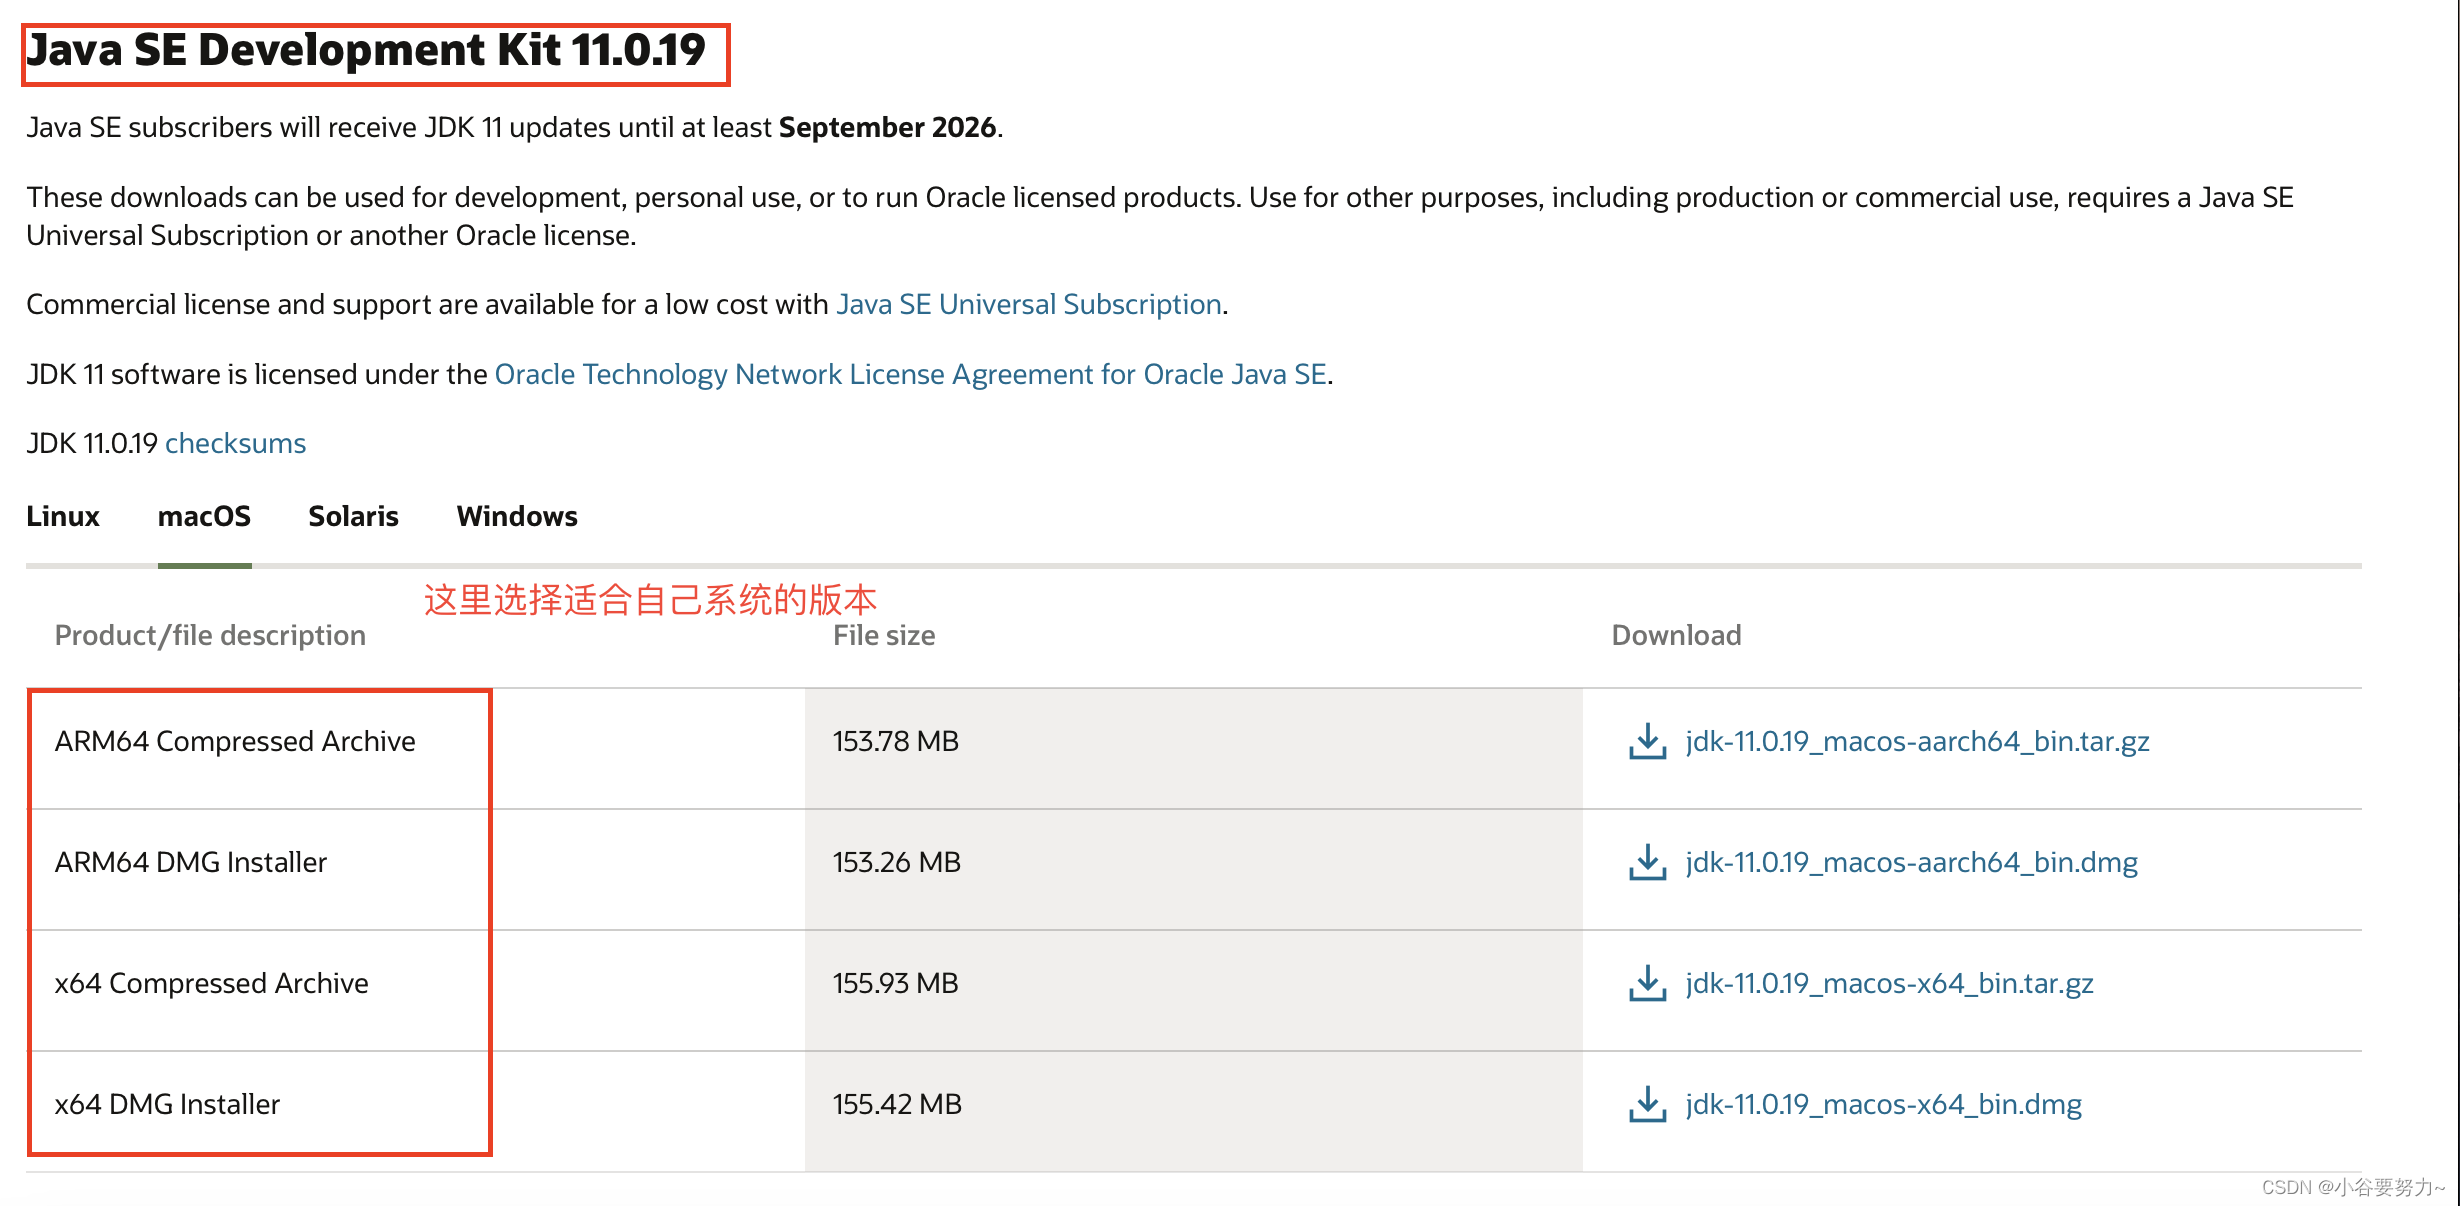Open Java SE Universal Subscription link

1029,304
